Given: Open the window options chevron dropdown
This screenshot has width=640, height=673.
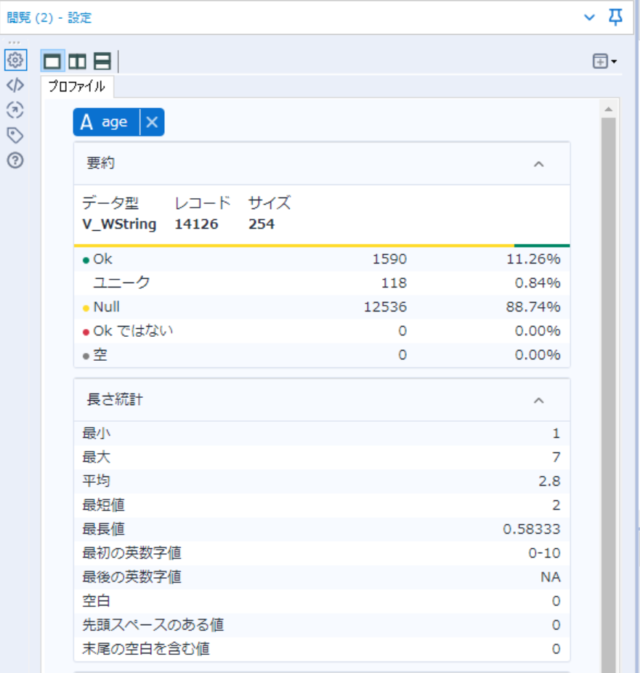Looking at the screenshot, I should click(590, 18).
